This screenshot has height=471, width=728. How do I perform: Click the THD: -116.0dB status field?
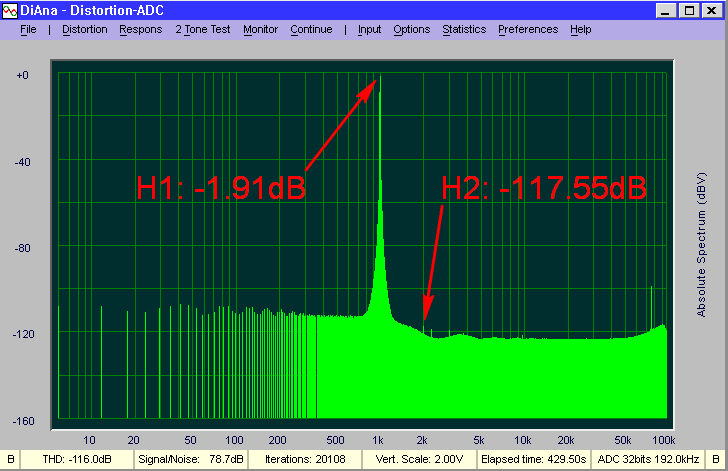77,459
